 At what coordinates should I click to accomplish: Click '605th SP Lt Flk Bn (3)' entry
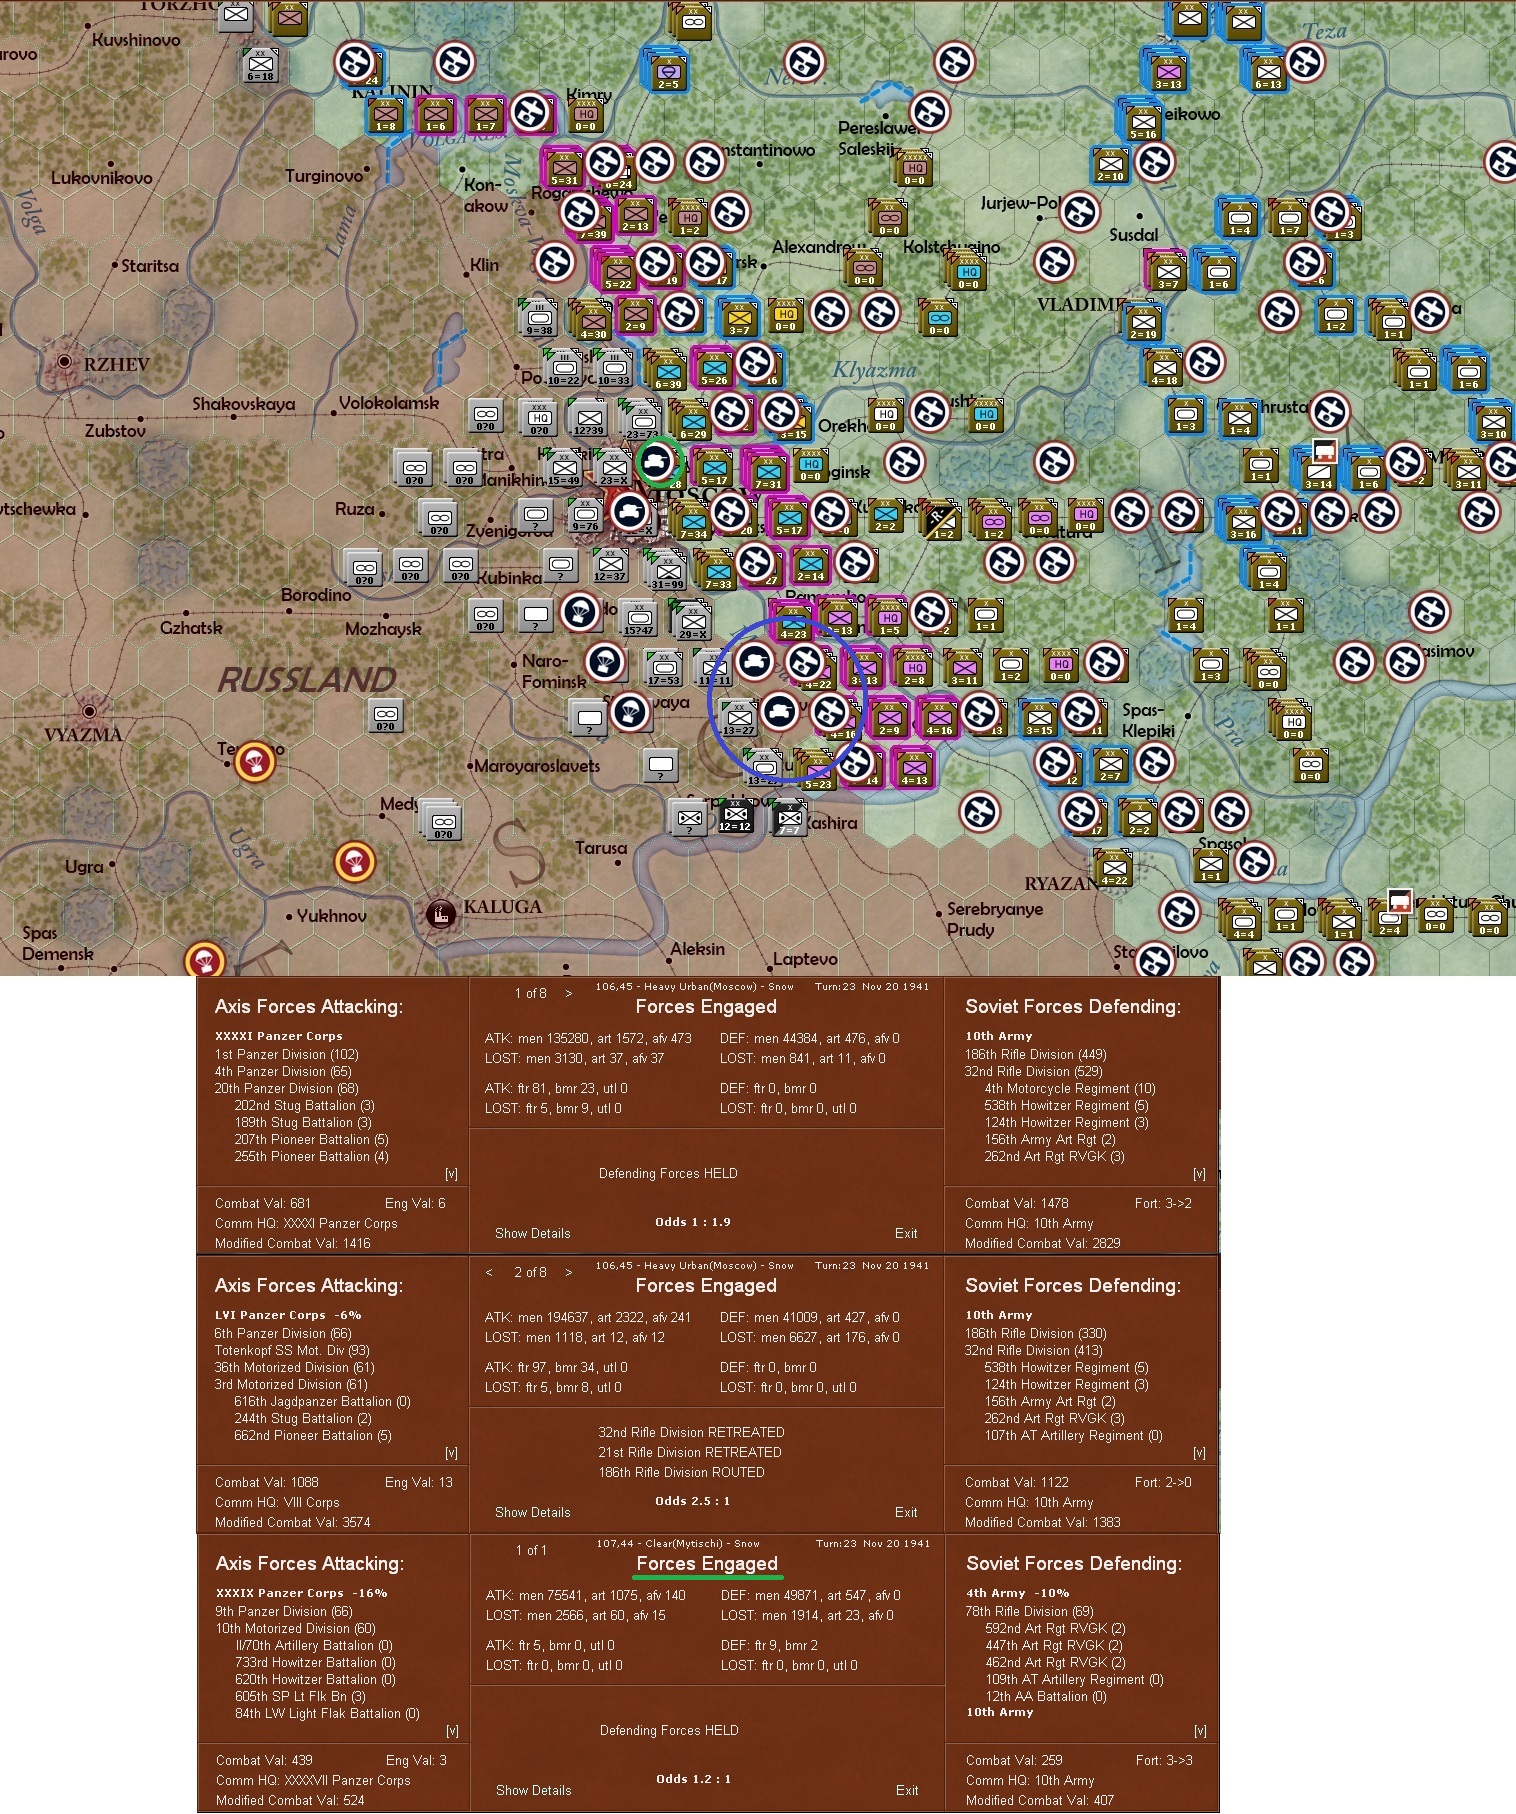tap(301, 1696)
